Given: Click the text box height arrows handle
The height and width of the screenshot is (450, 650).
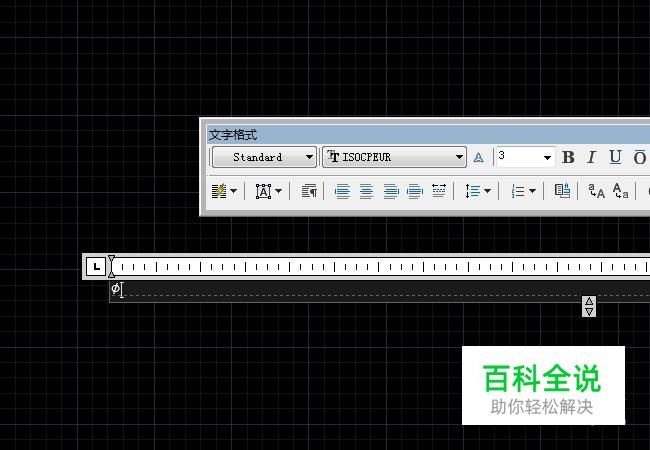Looking at the screenshot, I should tap(589, 307).
